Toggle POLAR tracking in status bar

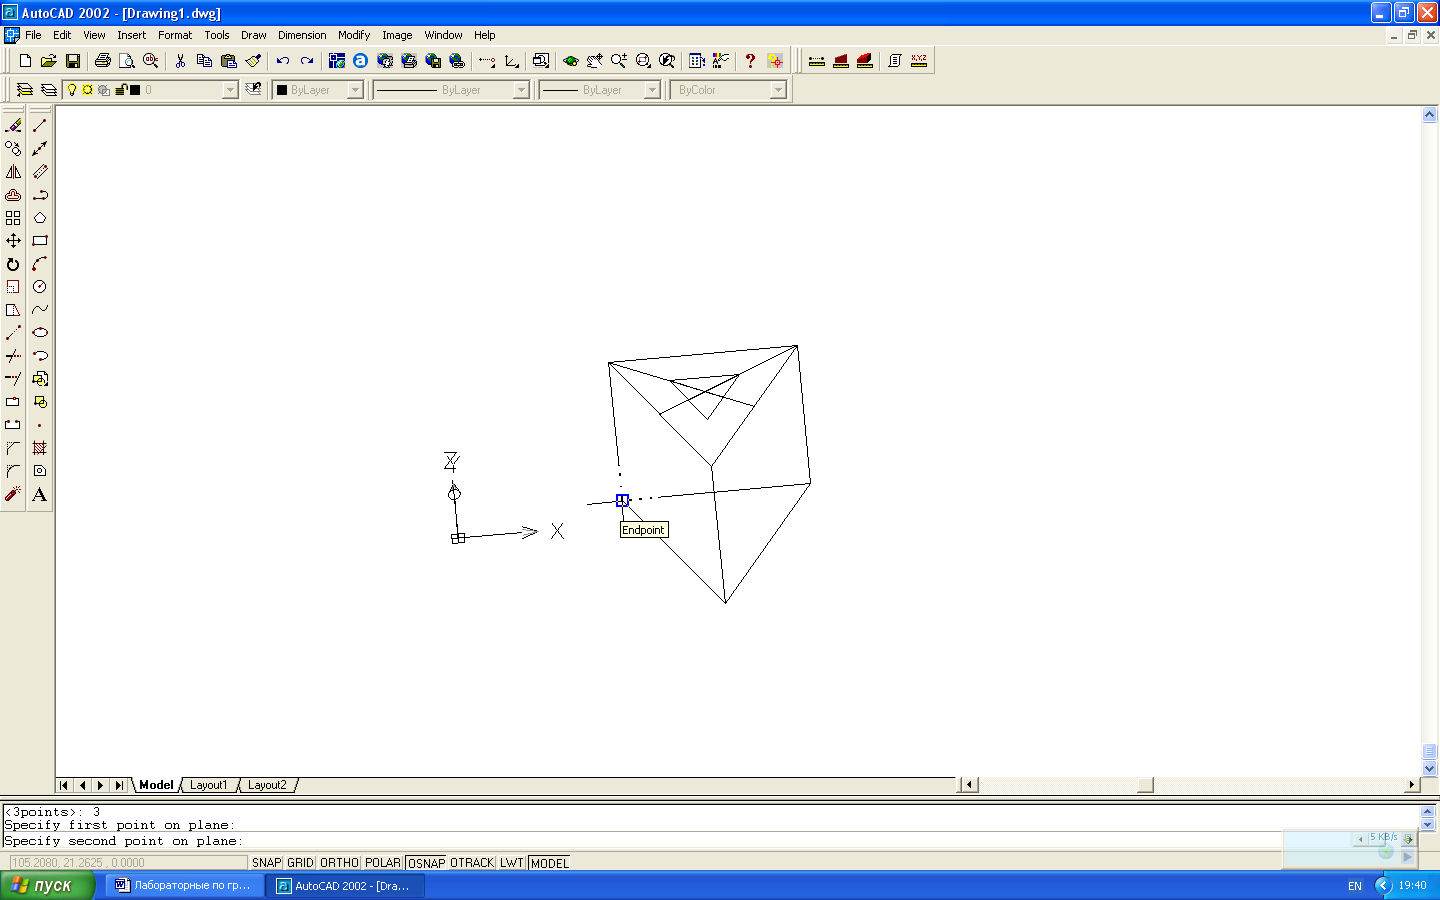click(382, 863)
